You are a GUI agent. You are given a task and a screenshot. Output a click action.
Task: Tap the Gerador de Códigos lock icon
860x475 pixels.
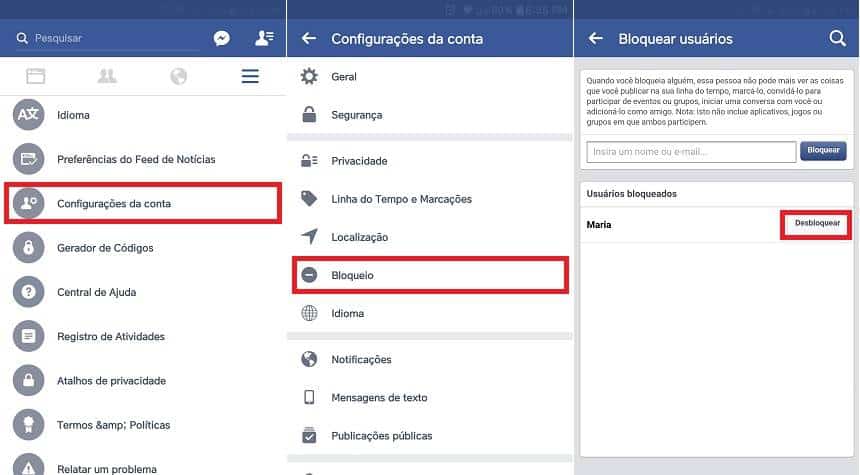point(29,248)
